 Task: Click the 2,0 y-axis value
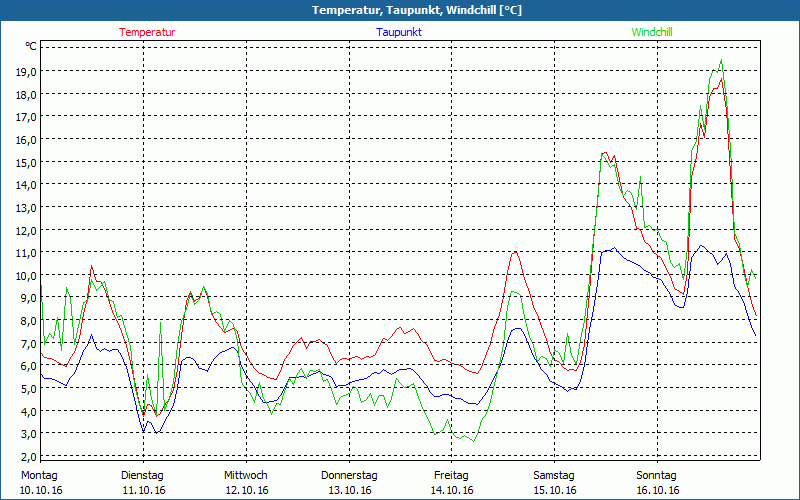[x=29, y=456]
